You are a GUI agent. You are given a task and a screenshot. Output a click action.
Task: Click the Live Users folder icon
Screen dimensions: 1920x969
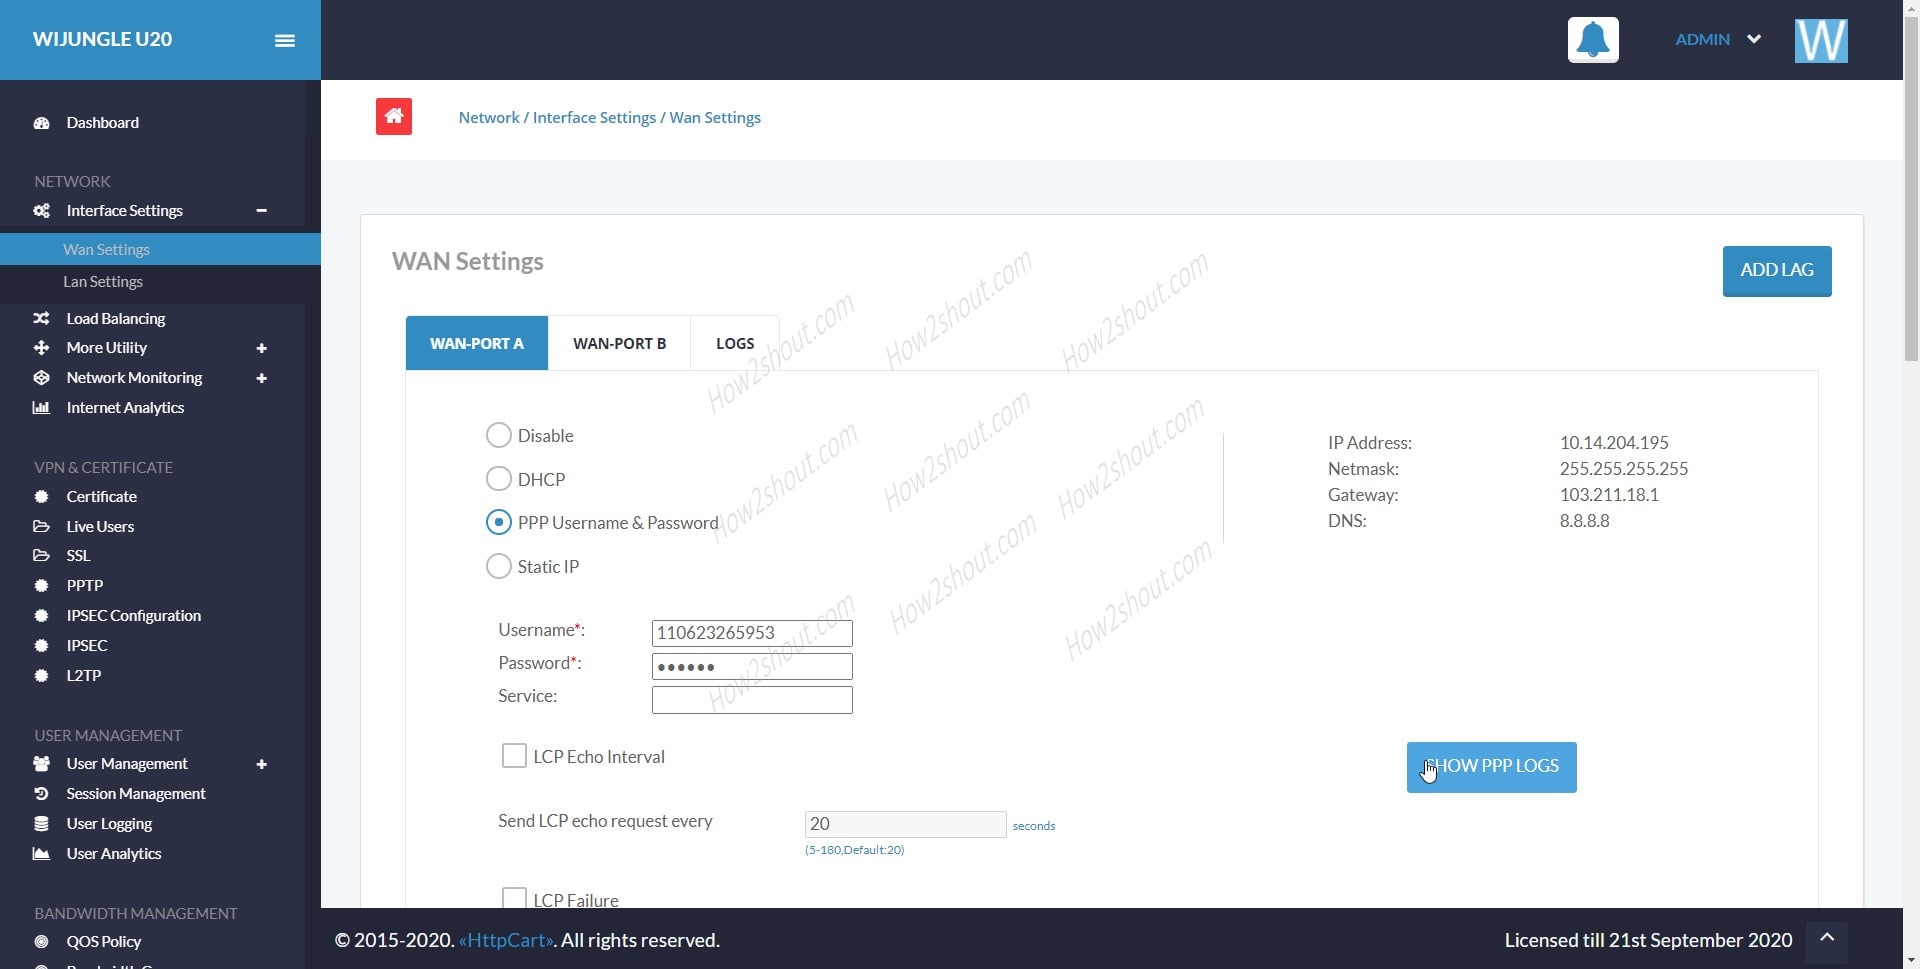(41, 526)
